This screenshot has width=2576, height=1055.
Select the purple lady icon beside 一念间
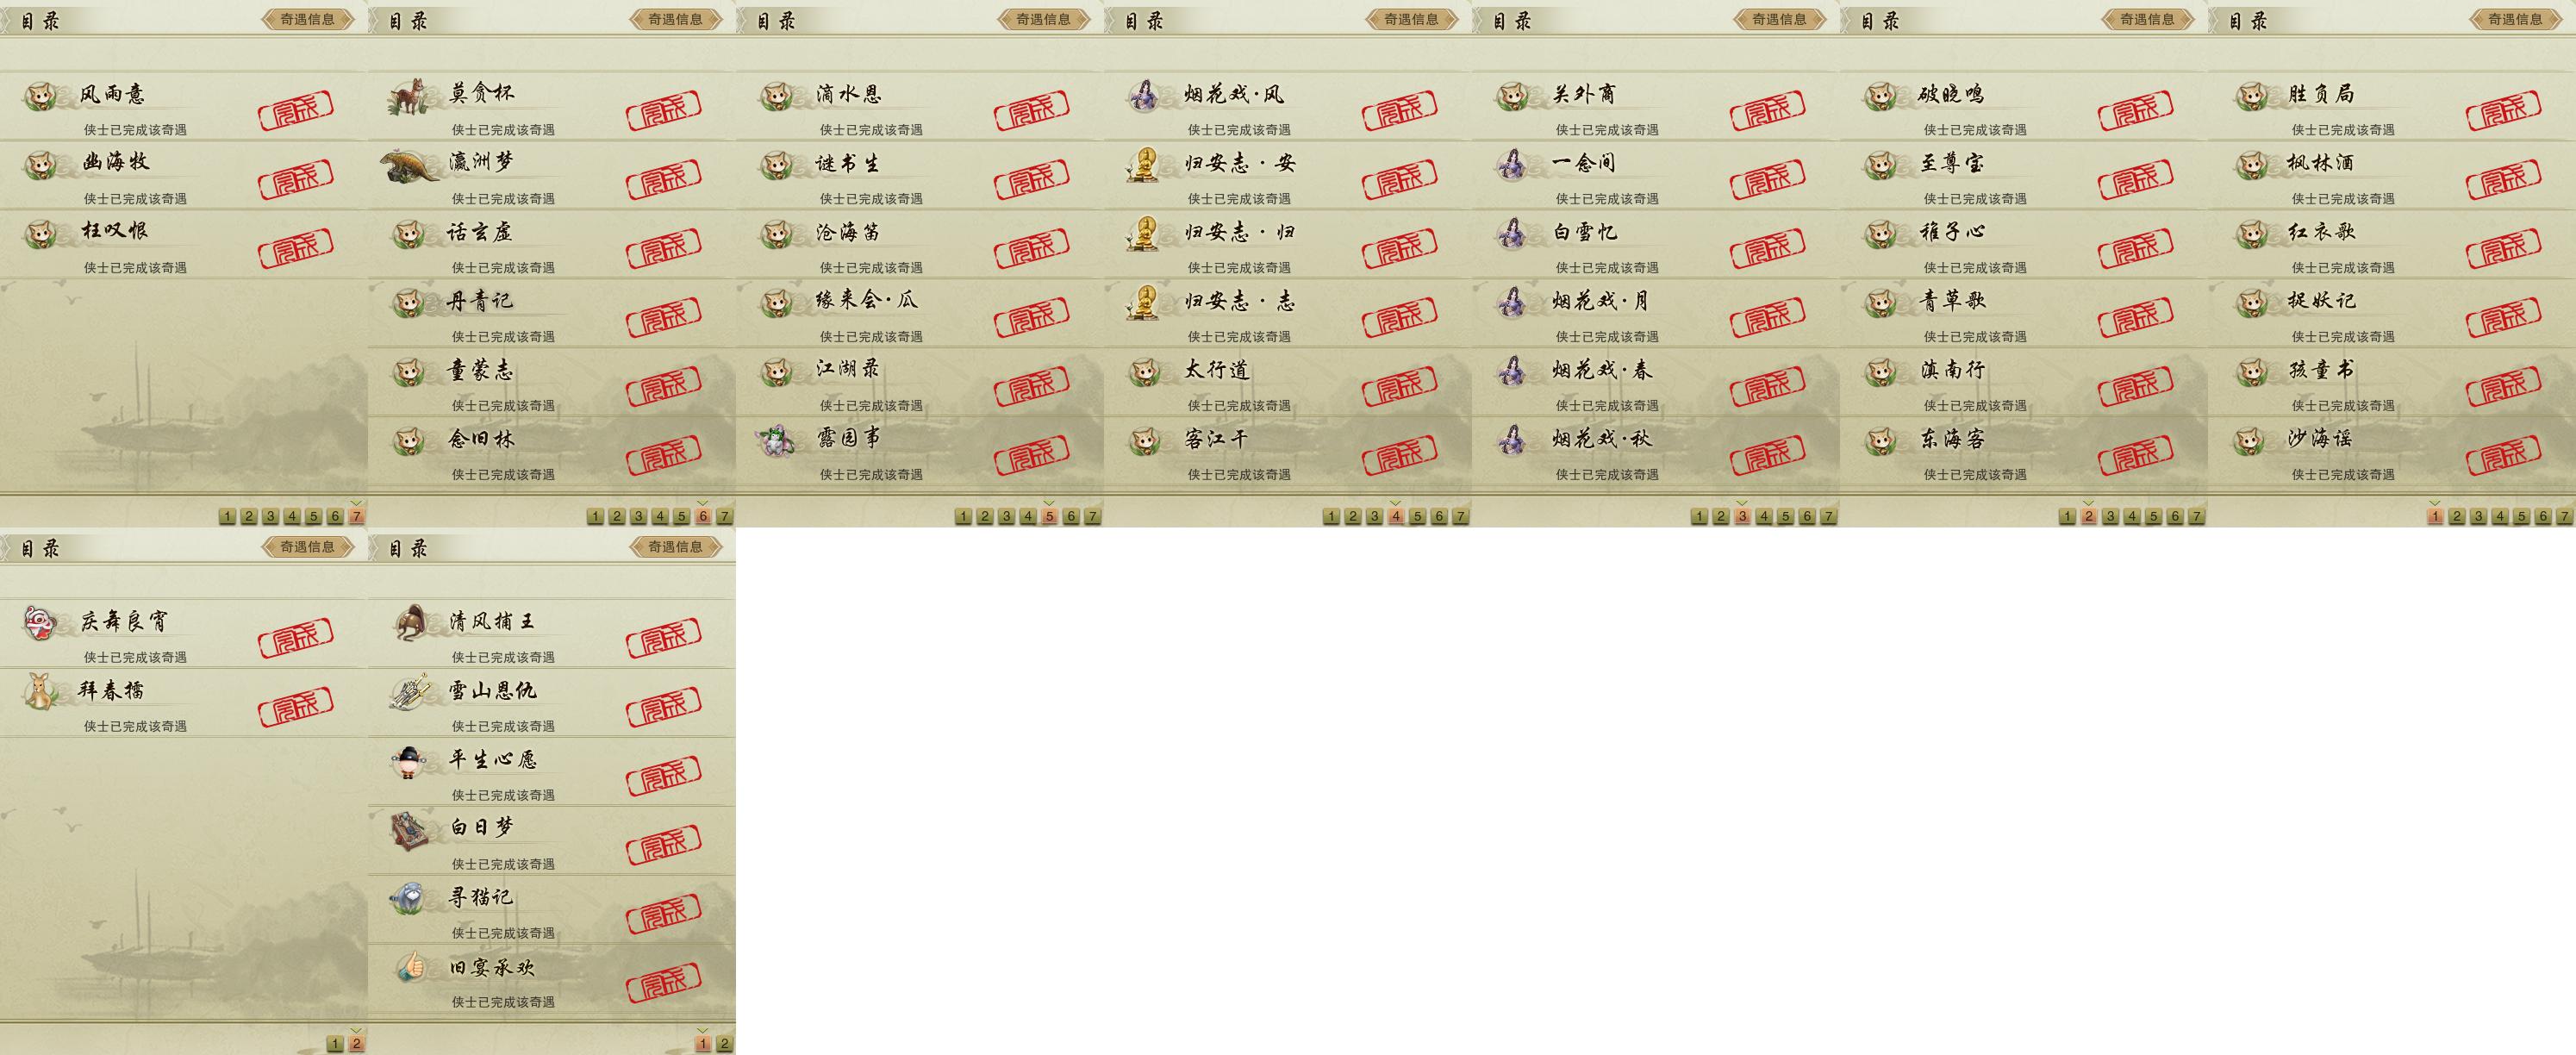coord(1512,165)
